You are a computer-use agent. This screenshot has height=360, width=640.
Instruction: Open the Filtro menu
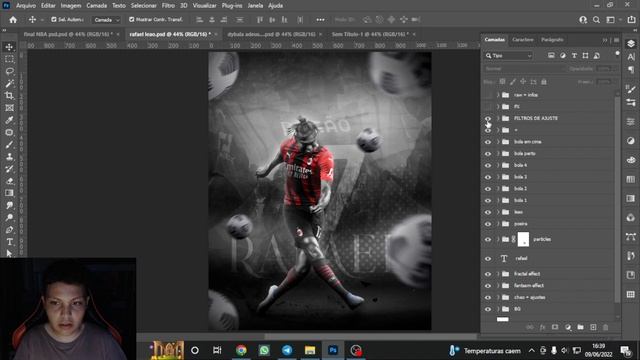point(168,6)
